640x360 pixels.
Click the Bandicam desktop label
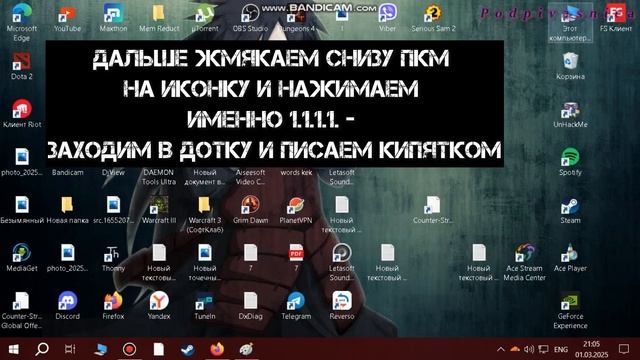67,172
